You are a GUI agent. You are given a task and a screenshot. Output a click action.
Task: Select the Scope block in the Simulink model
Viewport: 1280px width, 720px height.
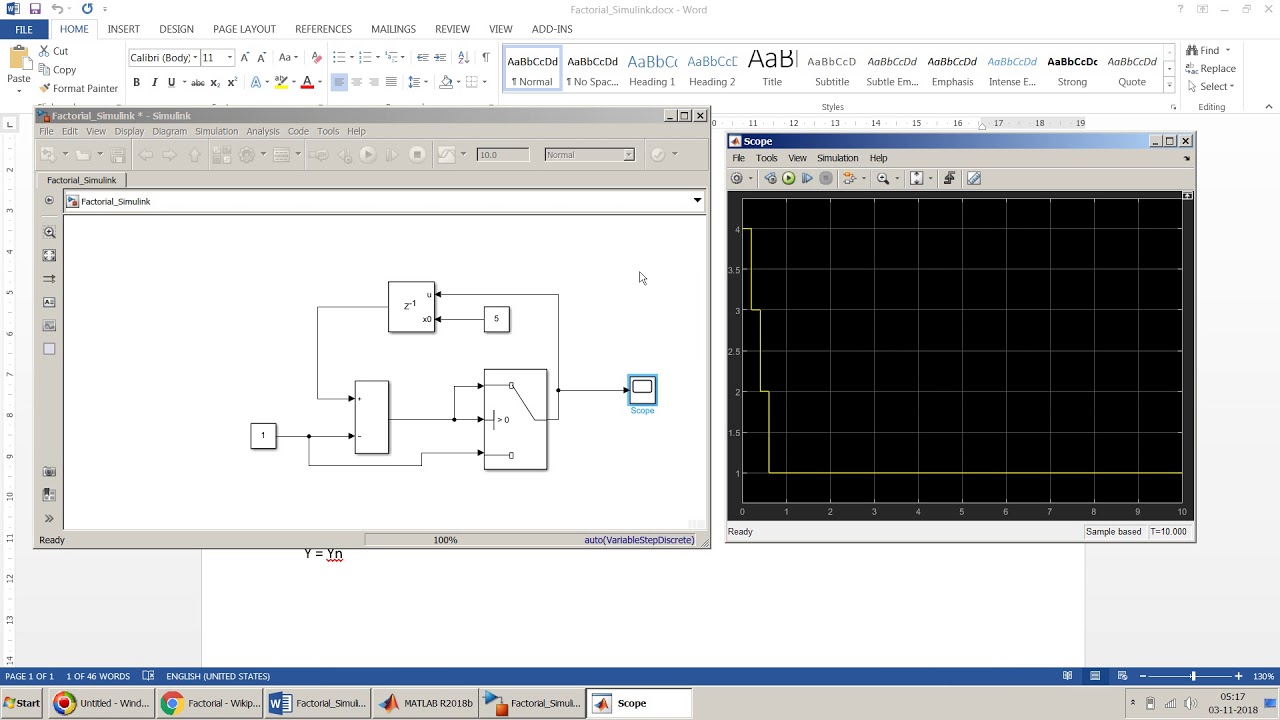(x=642, y=390)
